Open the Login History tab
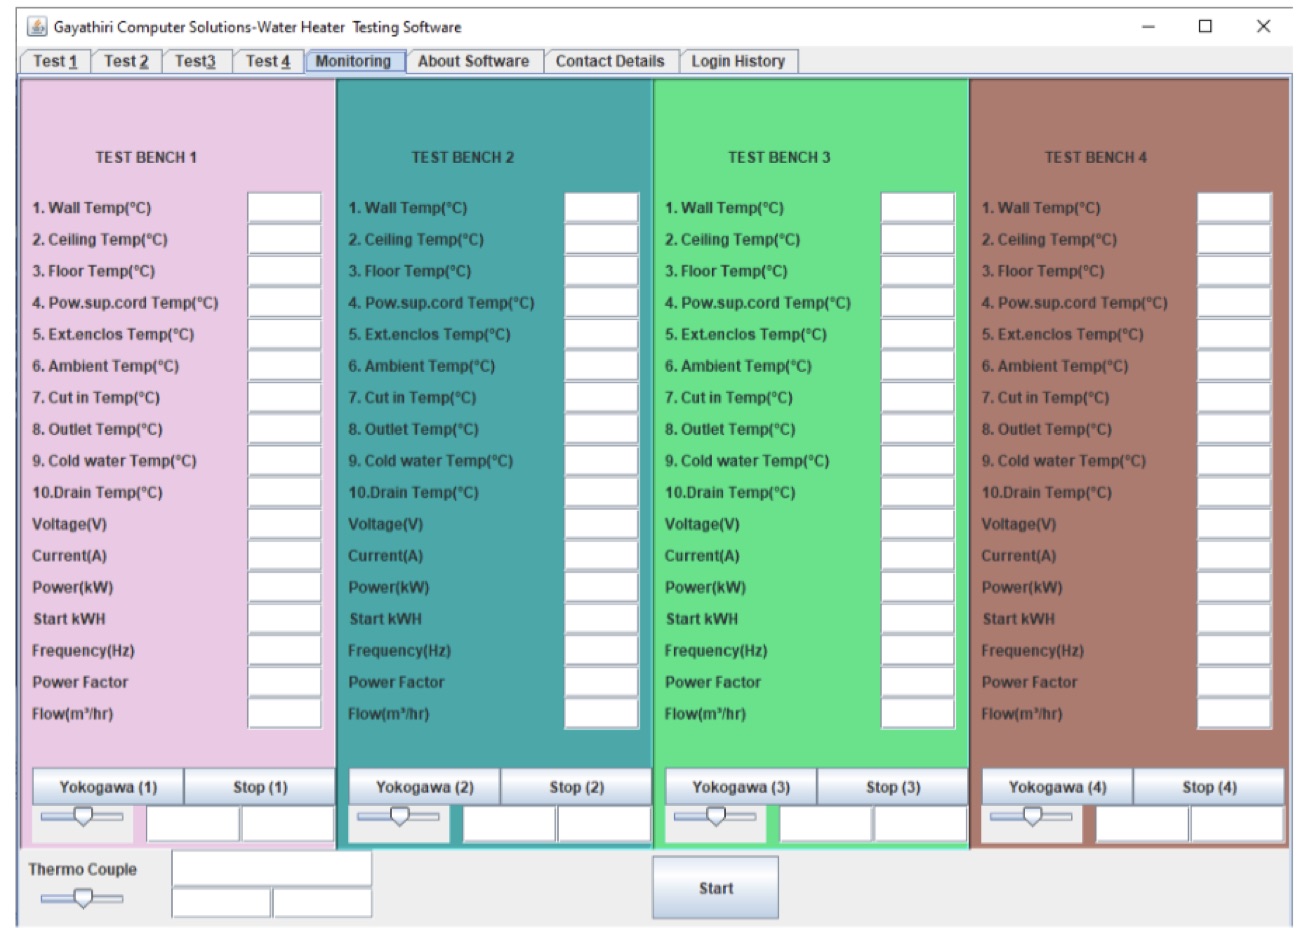The width and height of the screenshot is (1300, 935). [738, 61]
